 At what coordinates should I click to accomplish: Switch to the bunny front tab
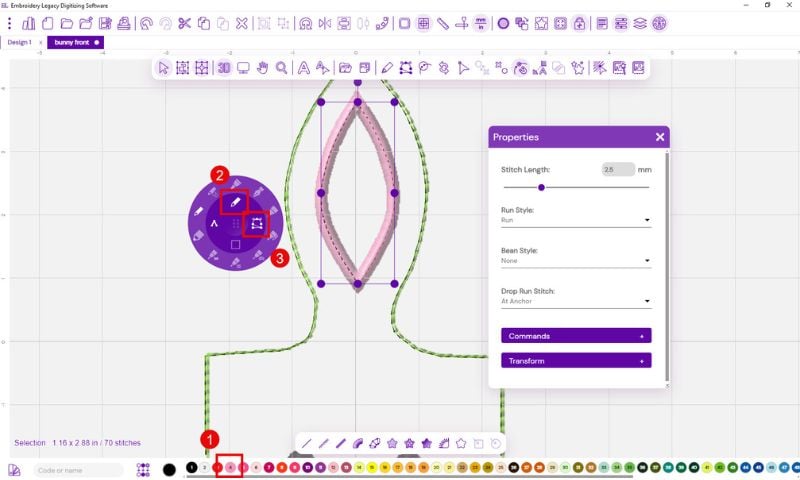tap(72, 43)
